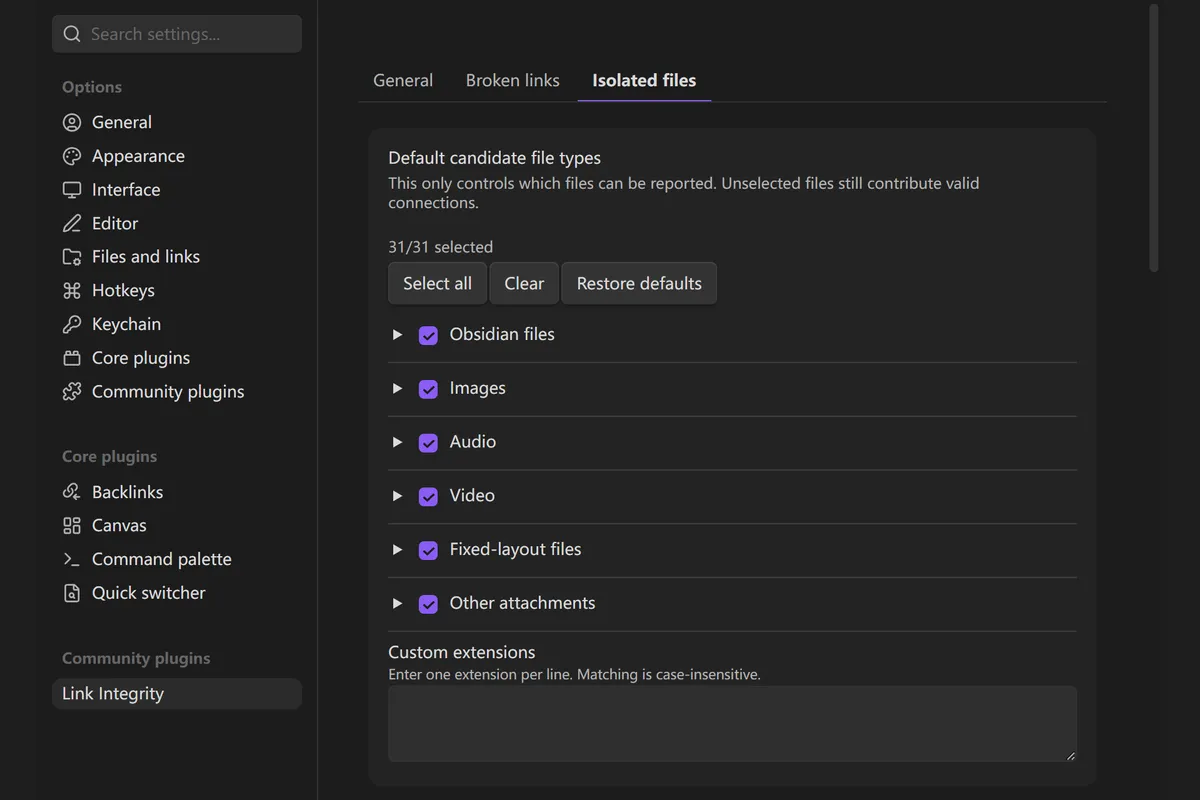Click the settings panel vertical scrollbar
The height and width of the screenshot is (800, 1200).
tap(1153, 138)
